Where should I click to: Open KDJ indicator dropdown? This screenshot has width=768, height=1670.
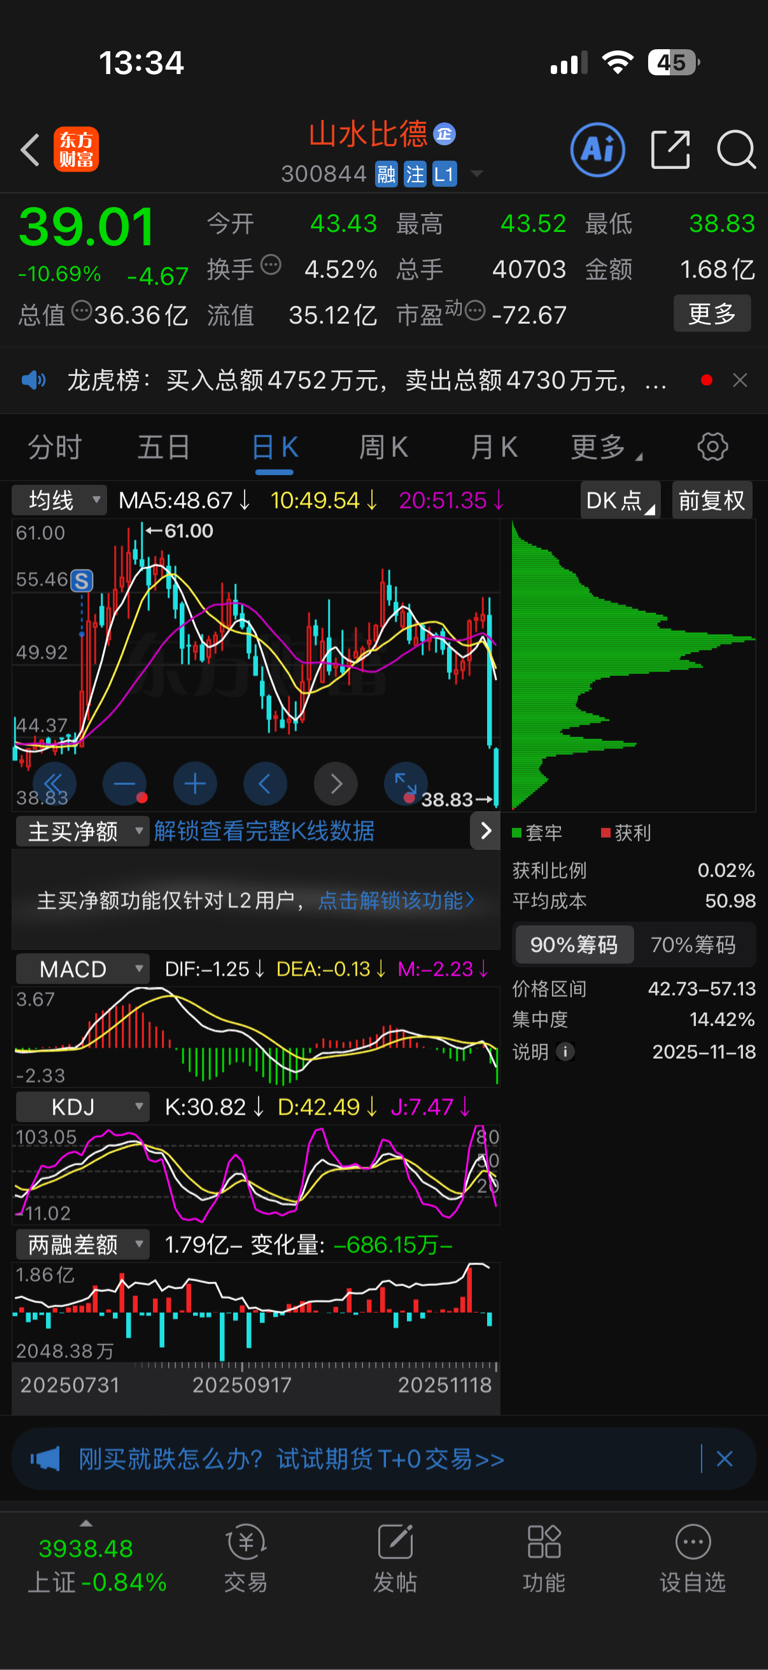pos(82,1107)
